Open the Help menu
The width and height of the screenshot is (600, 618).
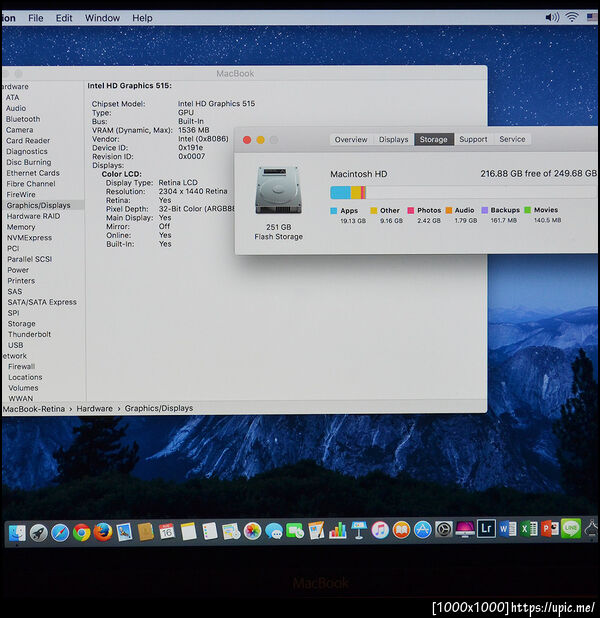point(142,18)
